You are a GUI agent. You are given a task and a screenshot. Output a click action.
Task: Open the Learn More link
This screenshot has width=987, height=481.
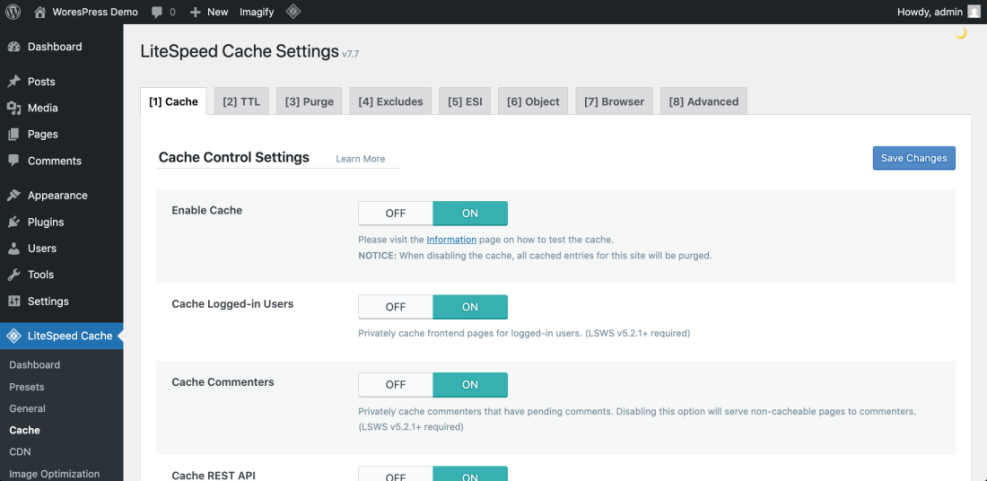(360, 159)
